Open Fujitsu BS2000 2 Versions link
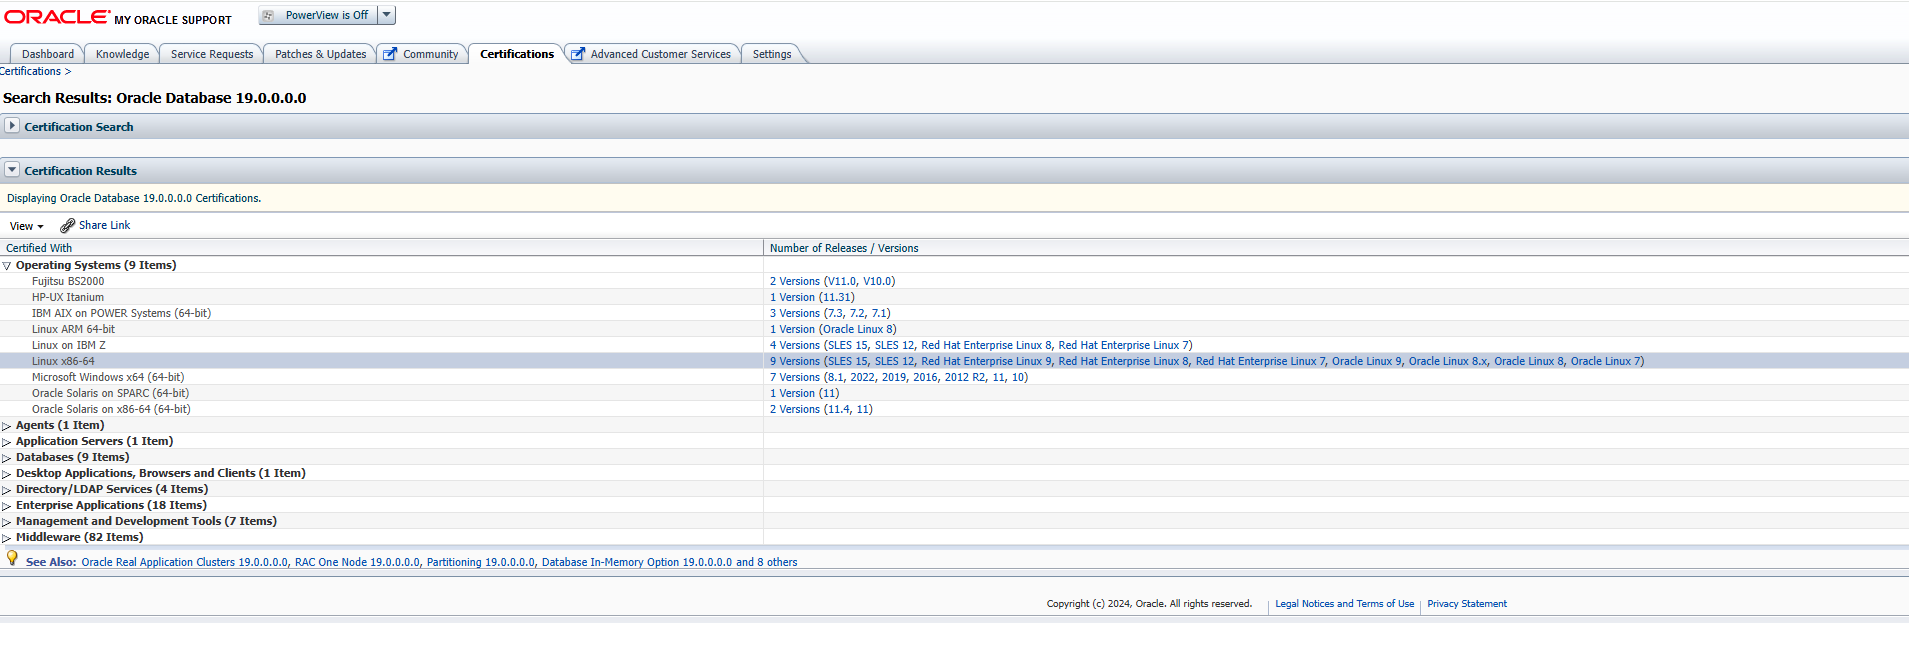 [x=832, y=281]
